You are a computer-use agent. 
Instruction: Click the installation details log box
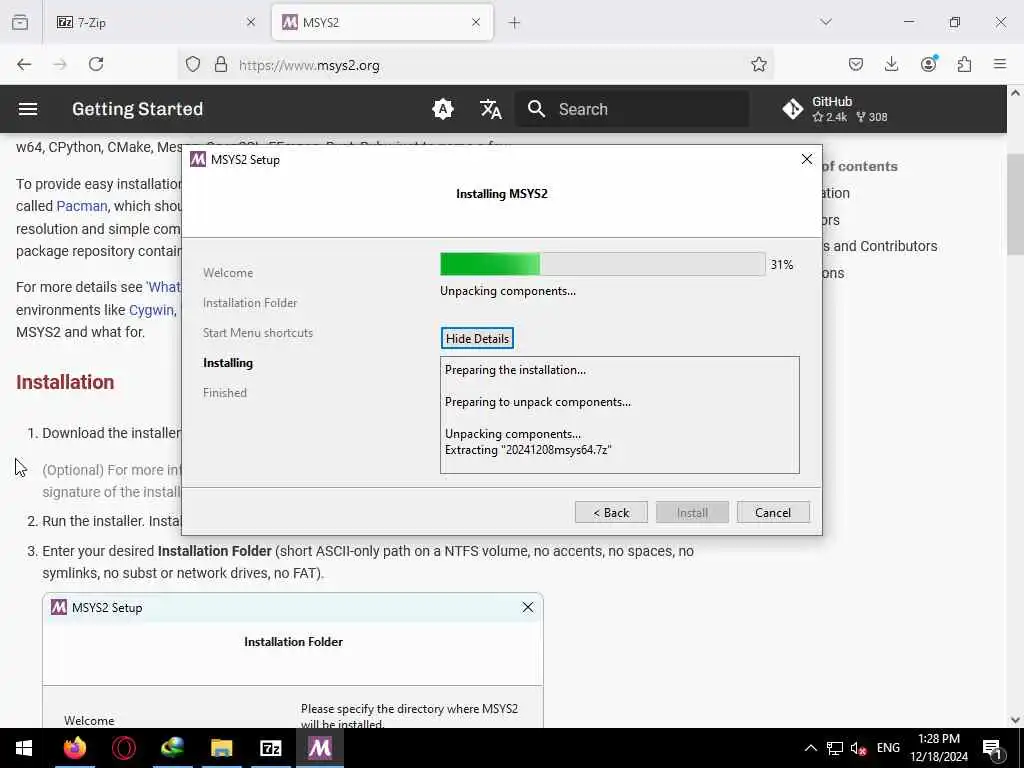tap(620, 415)
